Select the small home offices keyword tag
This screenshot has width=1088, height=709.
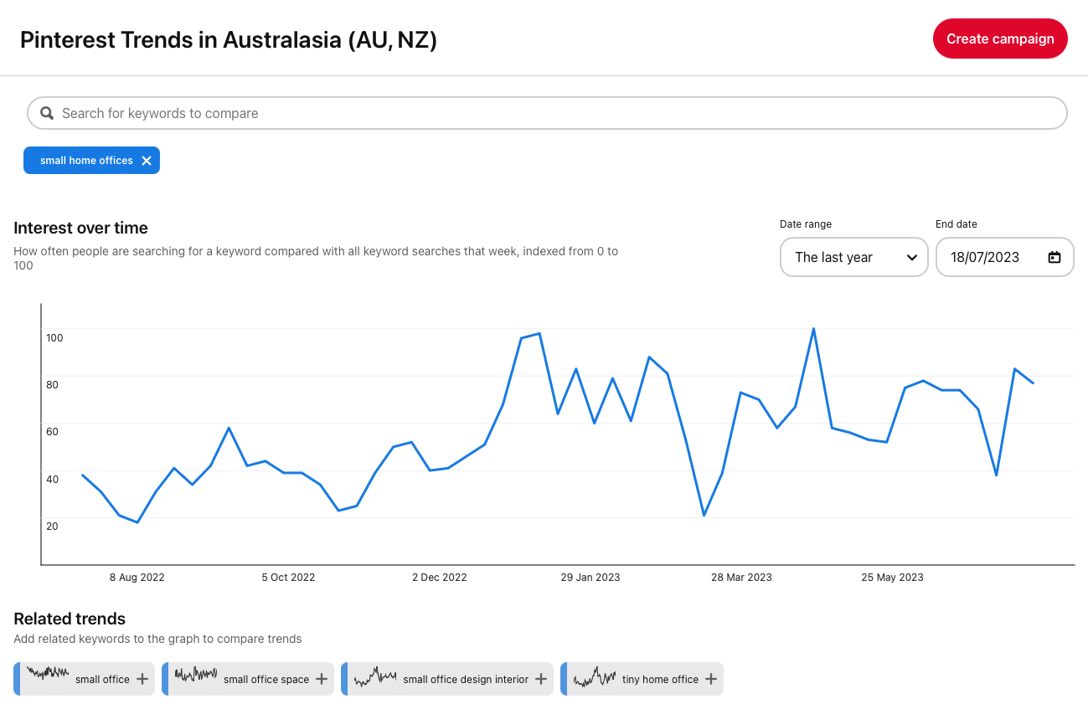(85, 161)
